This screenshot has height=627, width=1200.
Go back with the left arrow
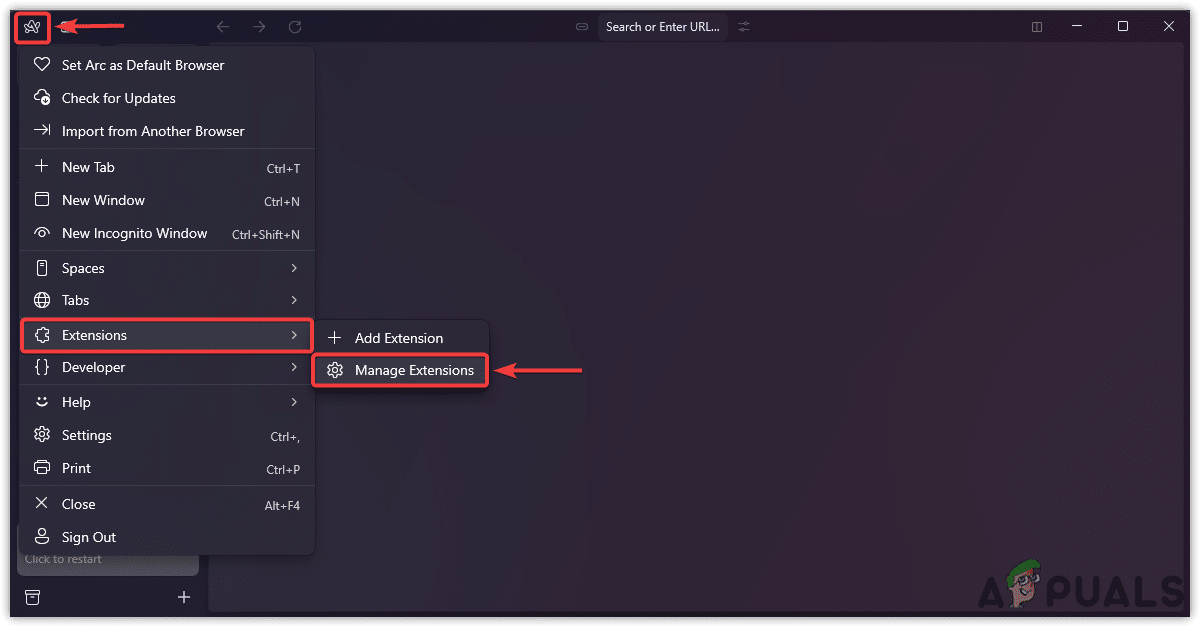pos(223,27)
